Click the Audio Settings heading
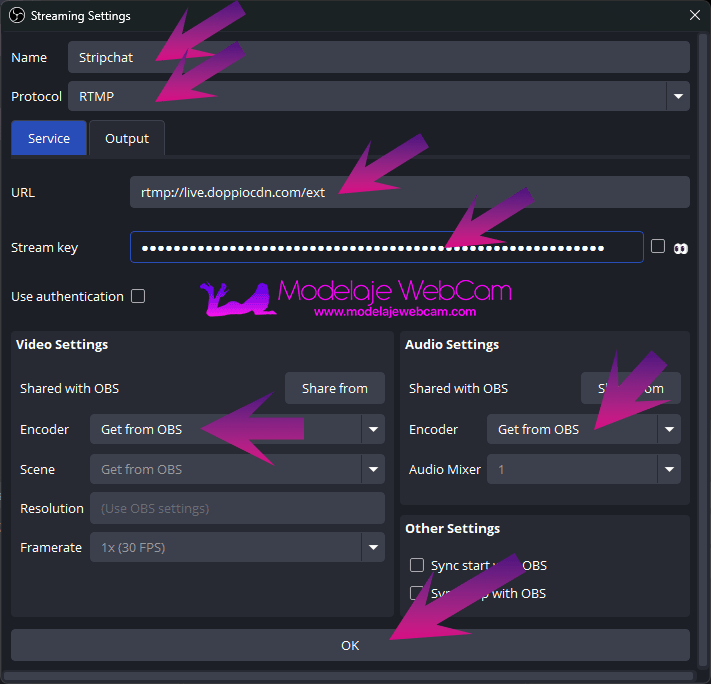The height and width of the screenshot is (684, 711). 452,345
